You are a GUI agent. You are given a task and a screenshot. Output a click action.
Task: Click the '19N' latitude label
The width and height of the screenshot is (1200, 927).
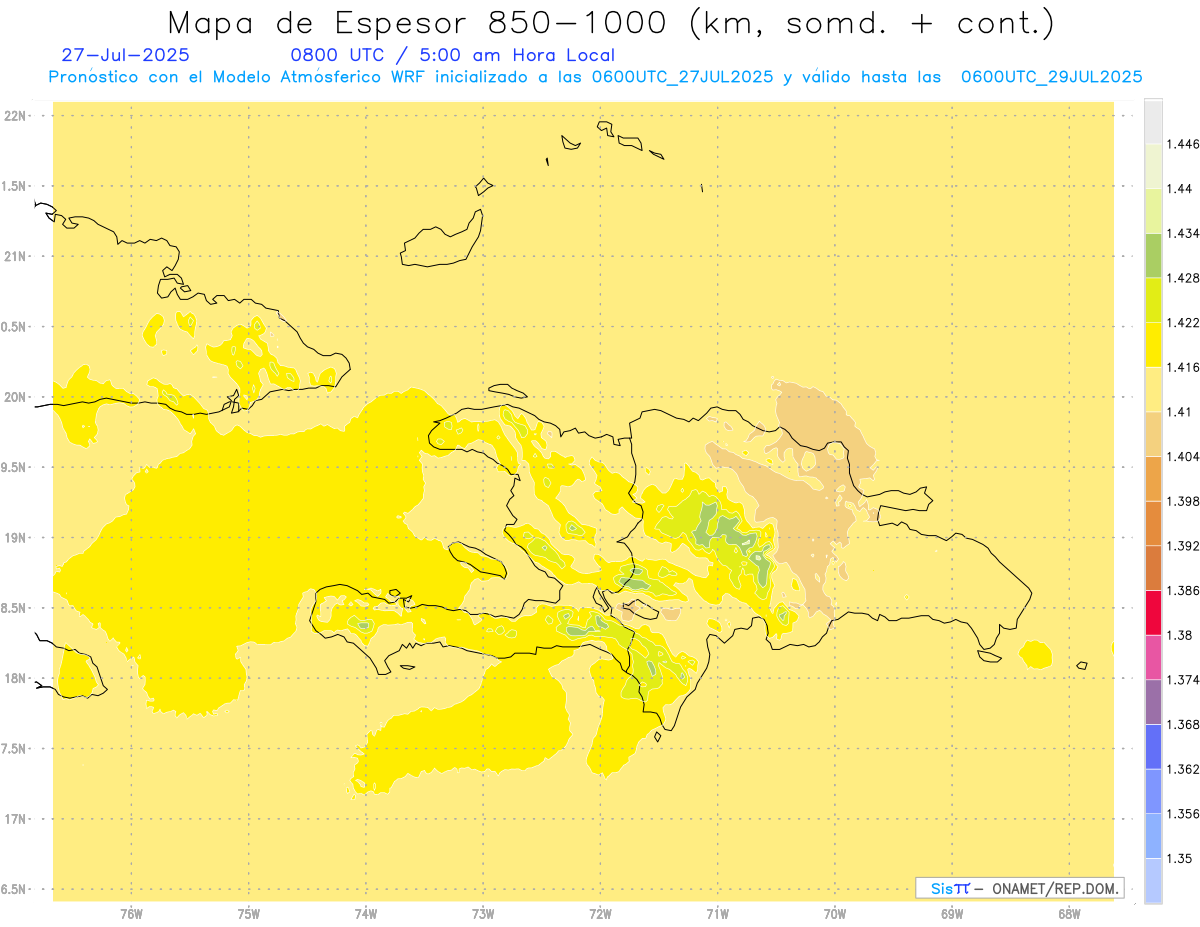17,538
